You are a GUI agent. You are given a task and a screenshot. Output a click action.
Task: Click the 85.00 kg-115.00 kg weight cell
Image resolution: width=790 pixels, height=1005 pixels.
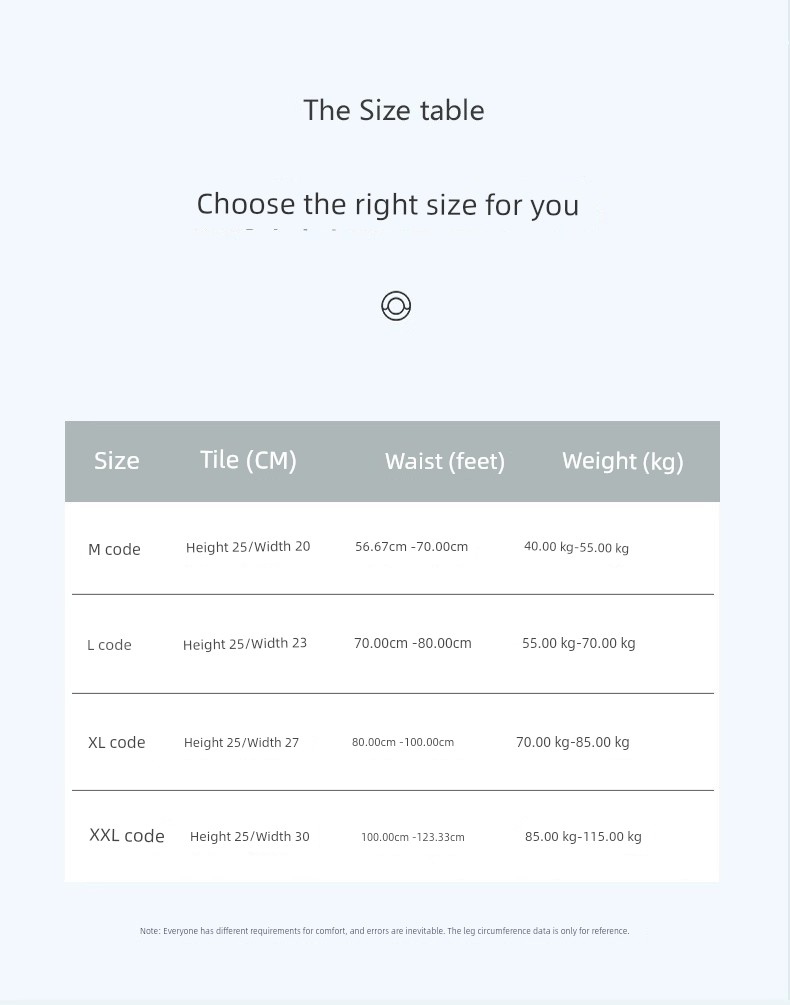583,836
